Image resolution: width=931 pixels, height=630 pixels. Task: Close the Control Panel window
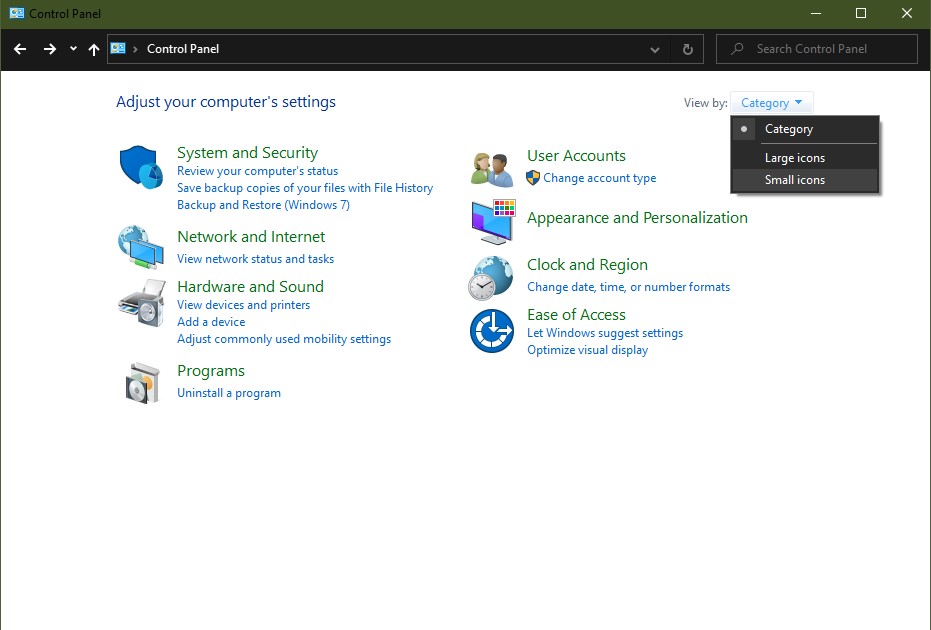pos(907,13)
